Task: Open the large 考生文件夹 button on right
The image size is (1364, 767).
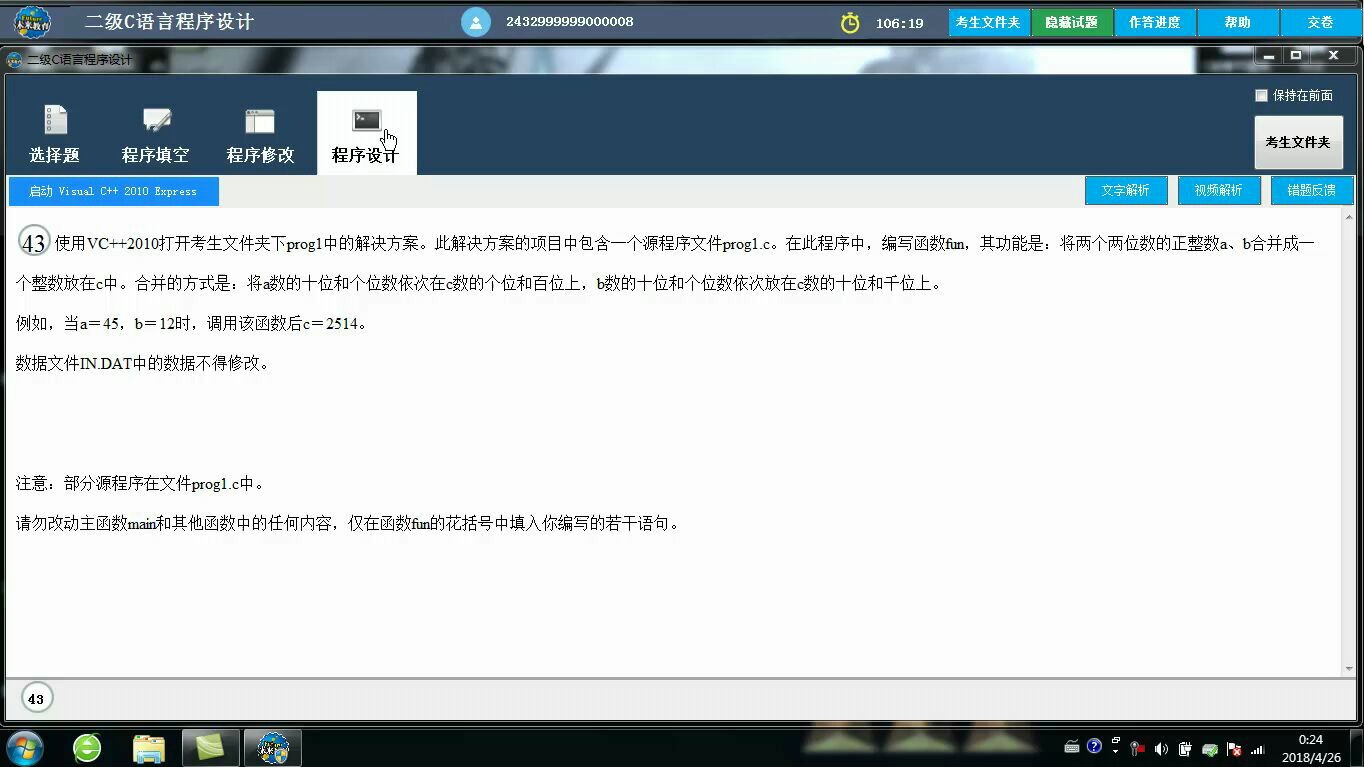Action: (1298, 143)
